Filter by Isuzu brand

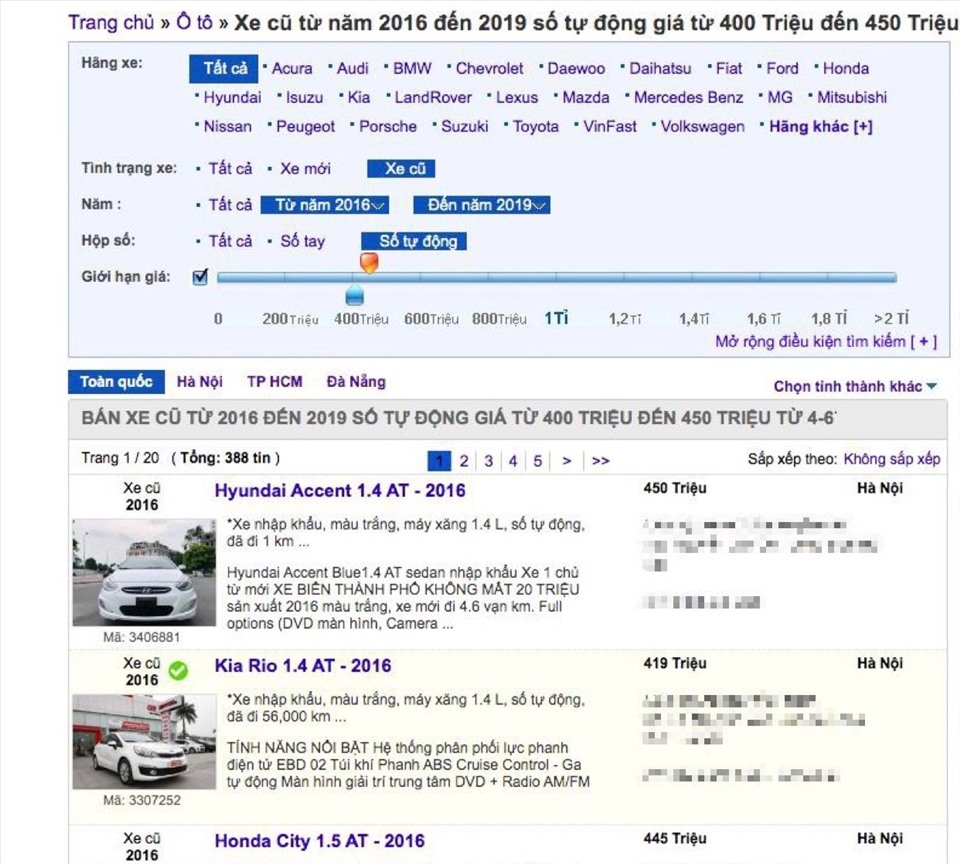pos(304,97)
